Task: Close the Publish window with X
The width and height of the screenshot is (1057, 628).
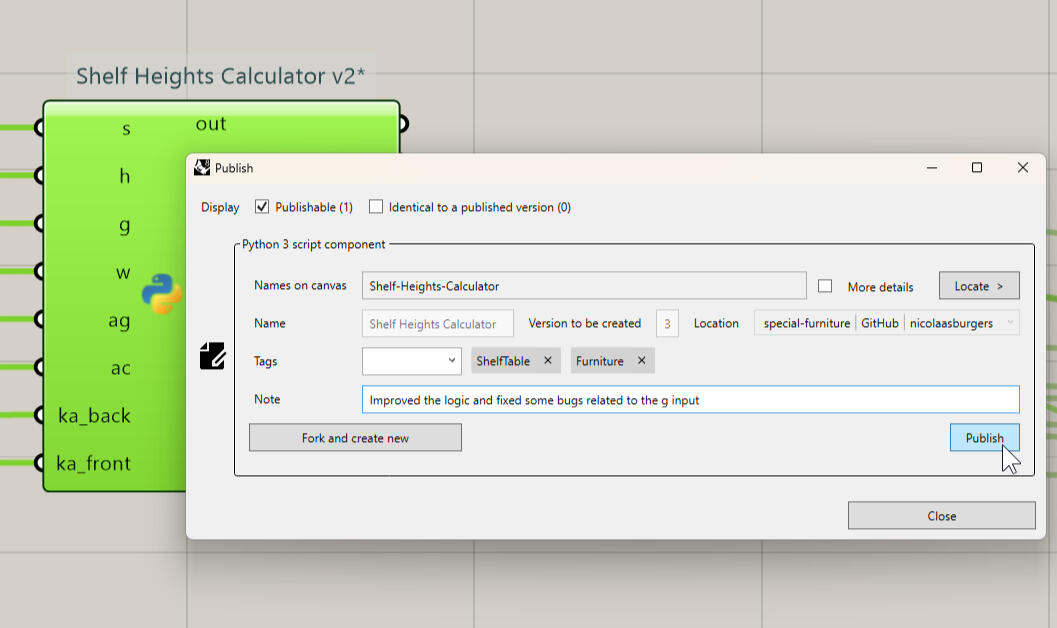Action: (1023, 168)
